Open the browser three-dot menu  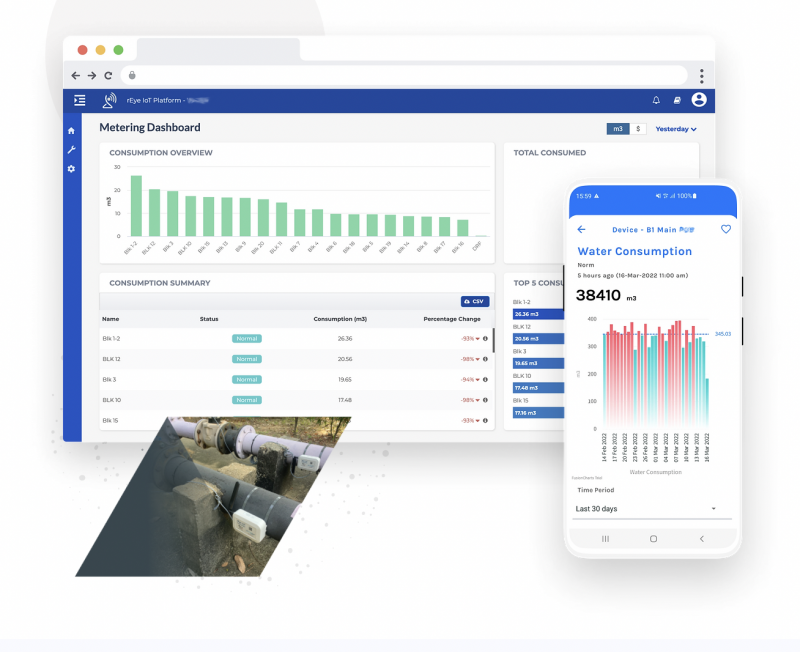click(702, 76)
